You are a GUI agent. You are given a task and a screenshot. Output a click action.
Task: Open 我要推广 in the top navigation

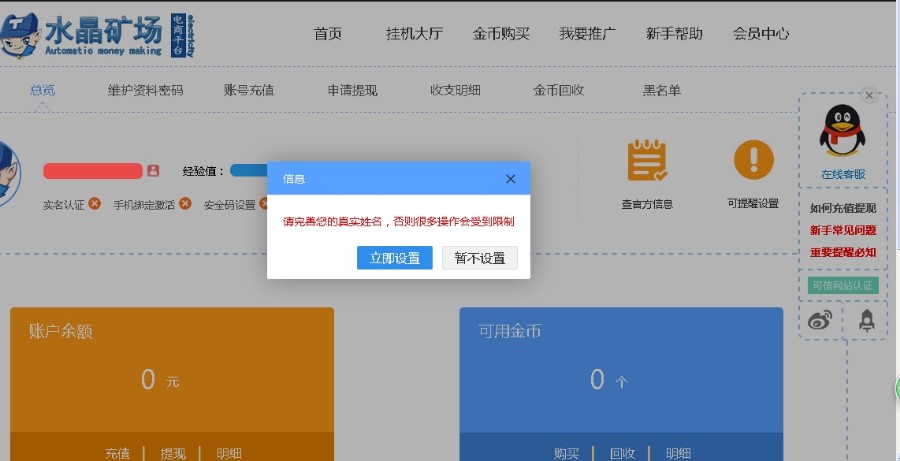coord(588,34)
